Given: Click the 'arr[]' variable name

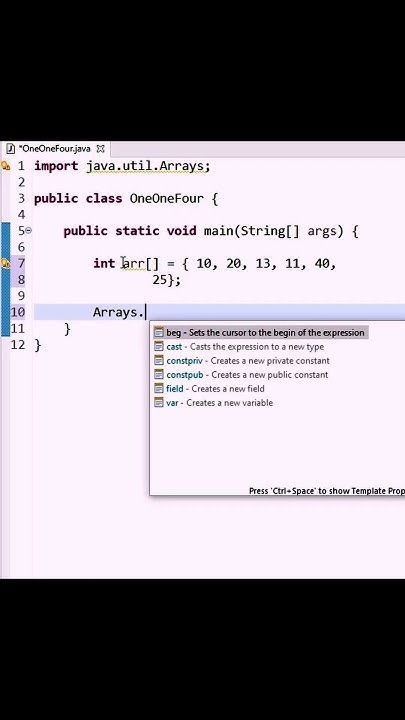Looking at the screenshot, I should point(141,264).
